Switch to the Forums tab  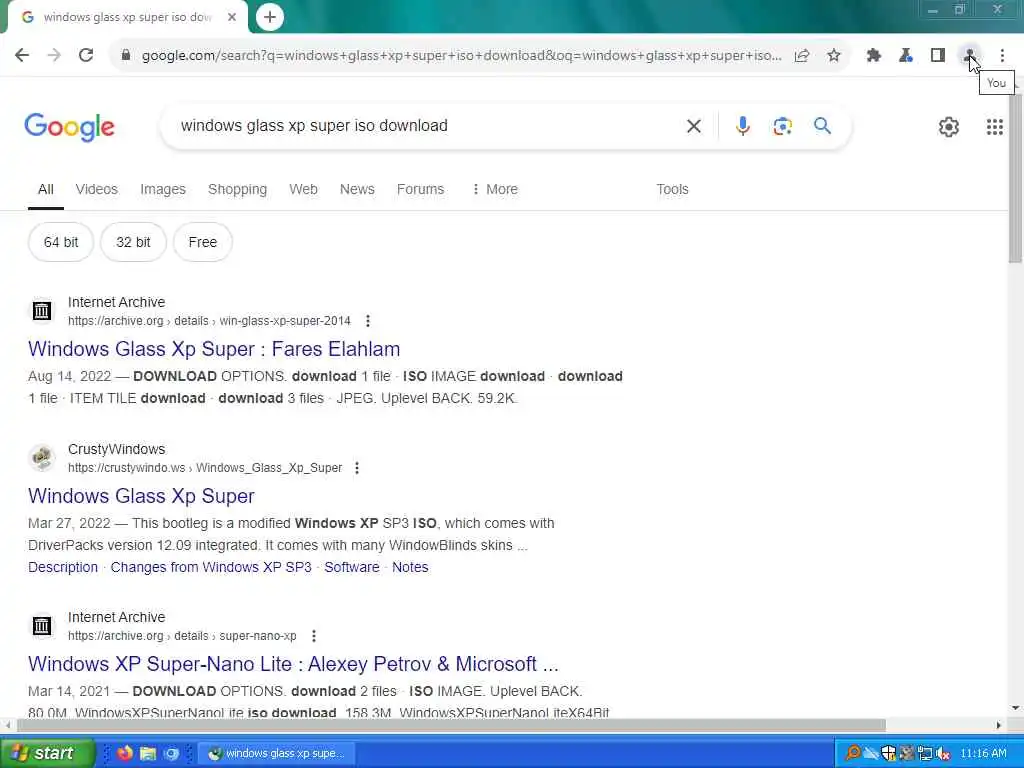pos(420,189)
